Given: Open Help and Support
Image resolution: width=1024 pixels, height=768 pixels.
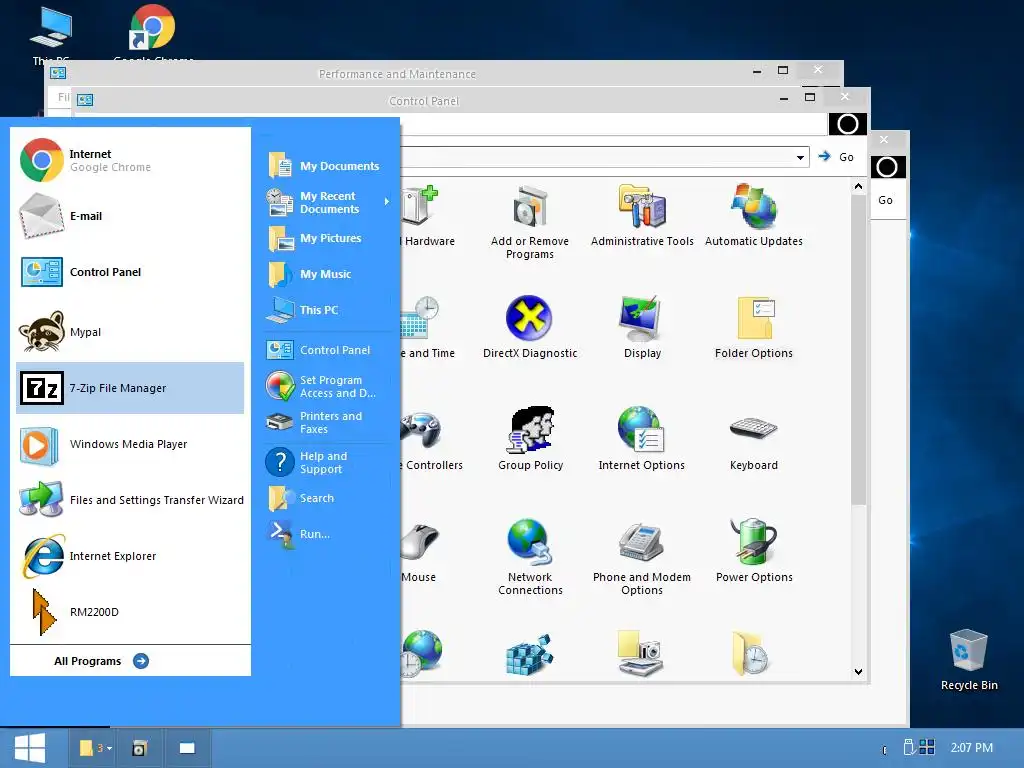Looking at the screenshot, I should point(328,462).
